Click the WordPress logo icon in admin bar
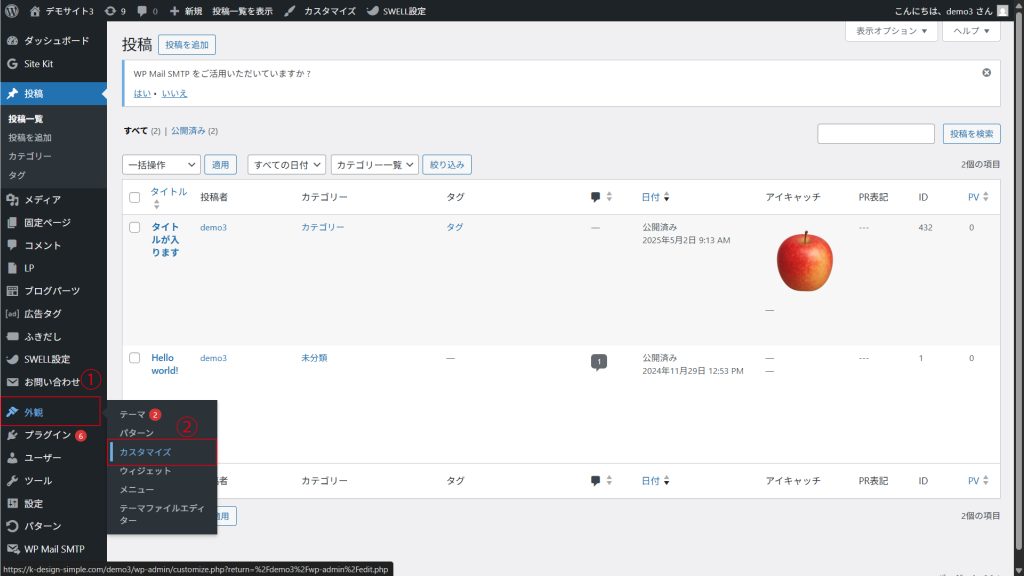Viewport: 1024px width, 576px height. [x=12, y=11]
